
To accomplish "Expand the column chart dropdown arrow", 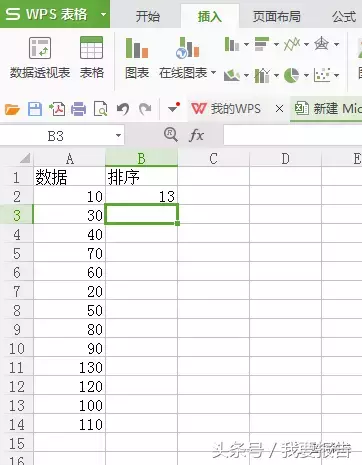I will click(246, 44).
